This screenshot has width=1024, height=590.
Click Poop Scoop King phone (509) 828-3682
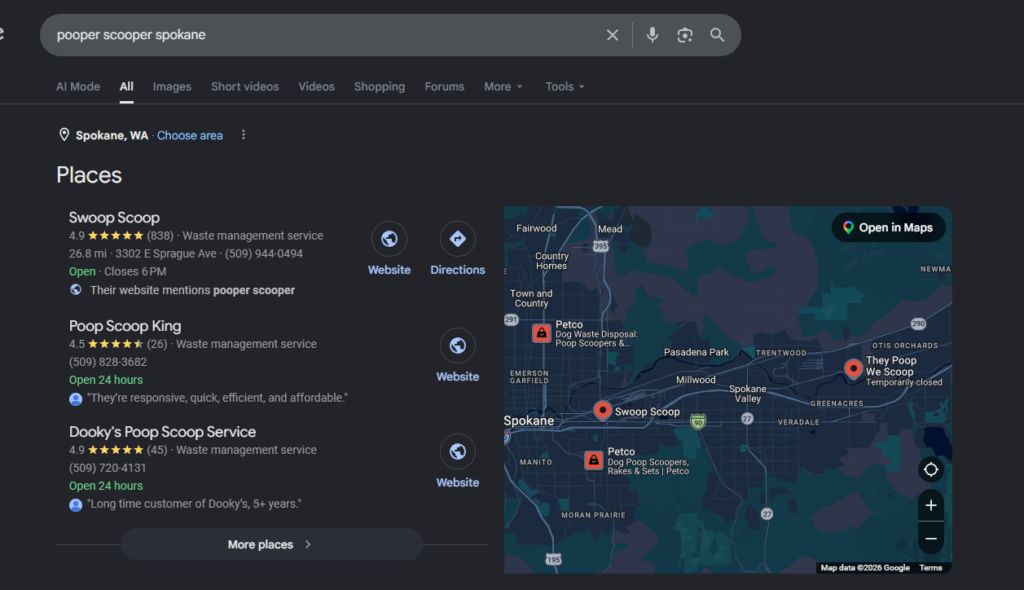pos(108,362)
